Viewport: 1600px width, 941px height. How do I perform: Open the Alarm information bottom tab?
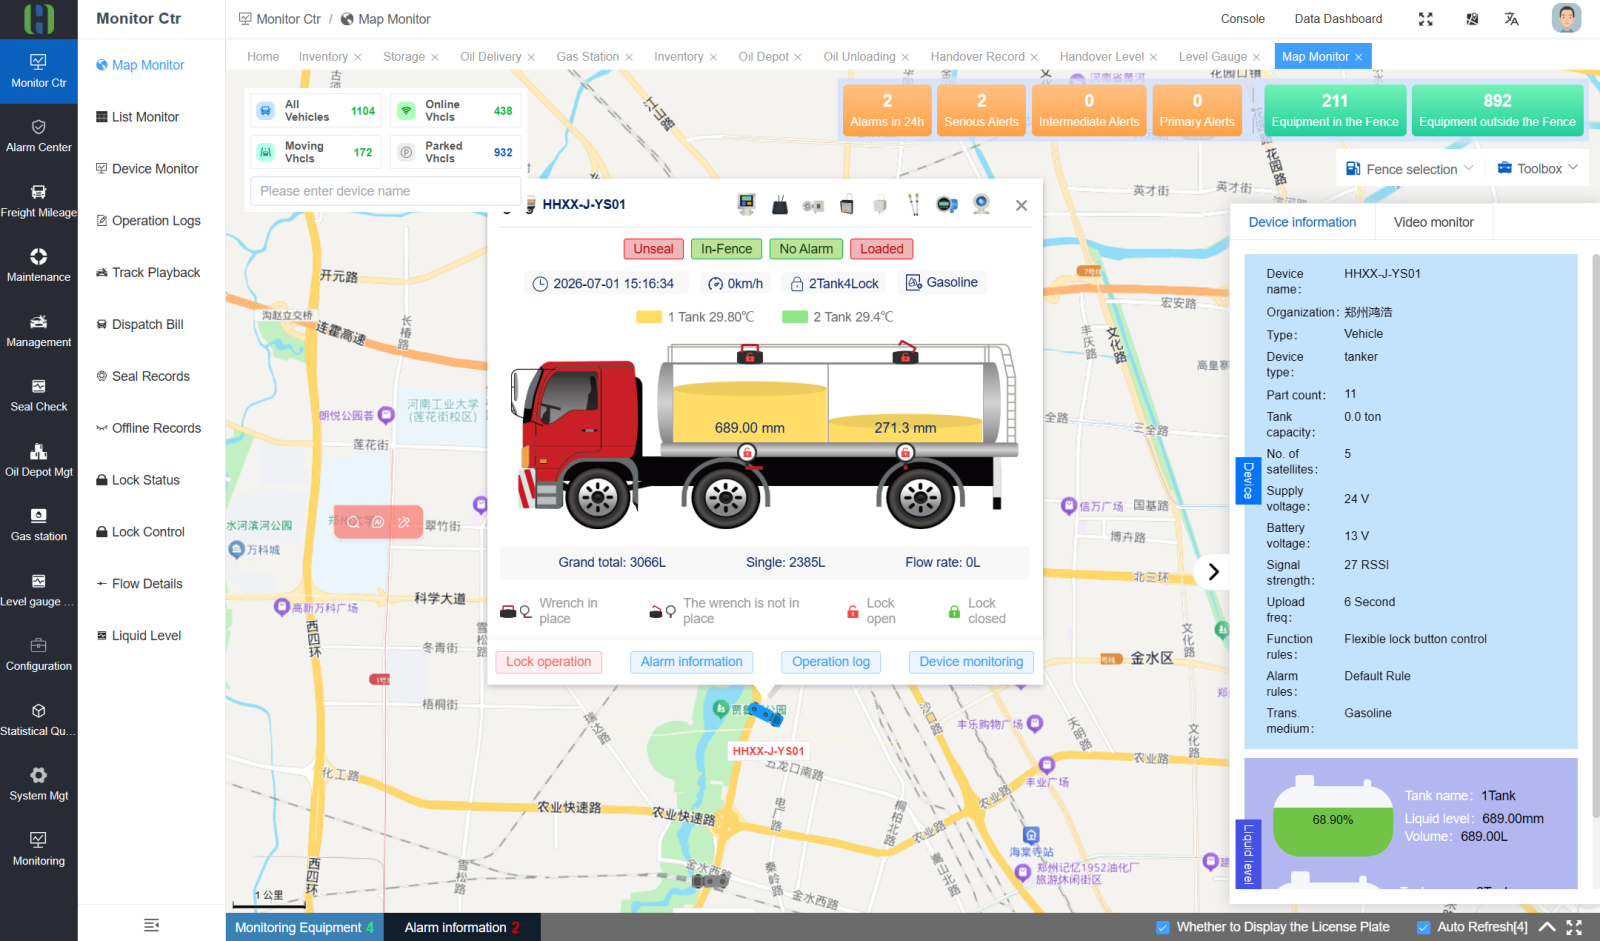click(462, 927)
